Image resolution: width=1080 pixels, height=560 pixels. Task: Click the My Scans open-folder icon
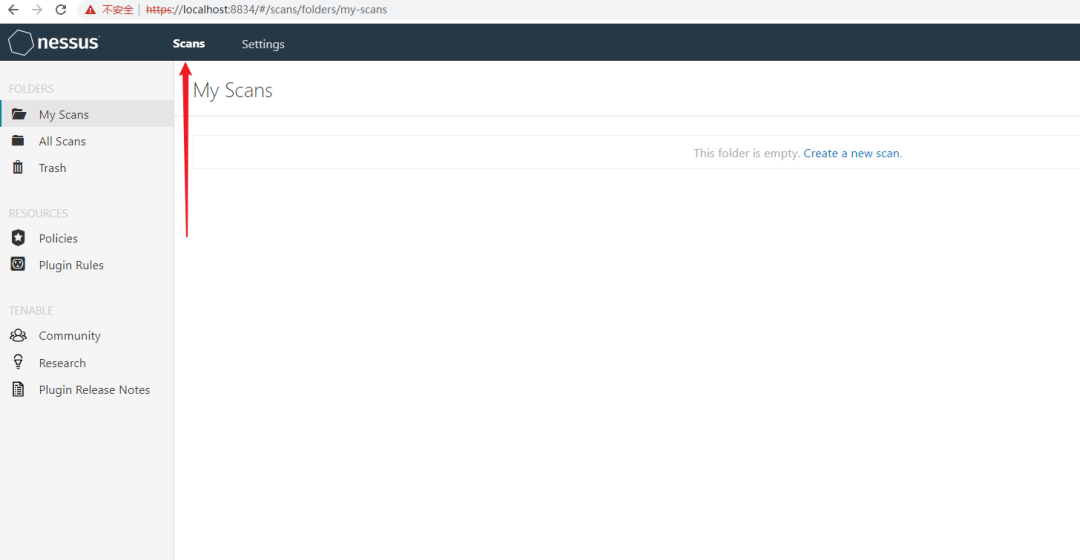[x=19, y=114]
